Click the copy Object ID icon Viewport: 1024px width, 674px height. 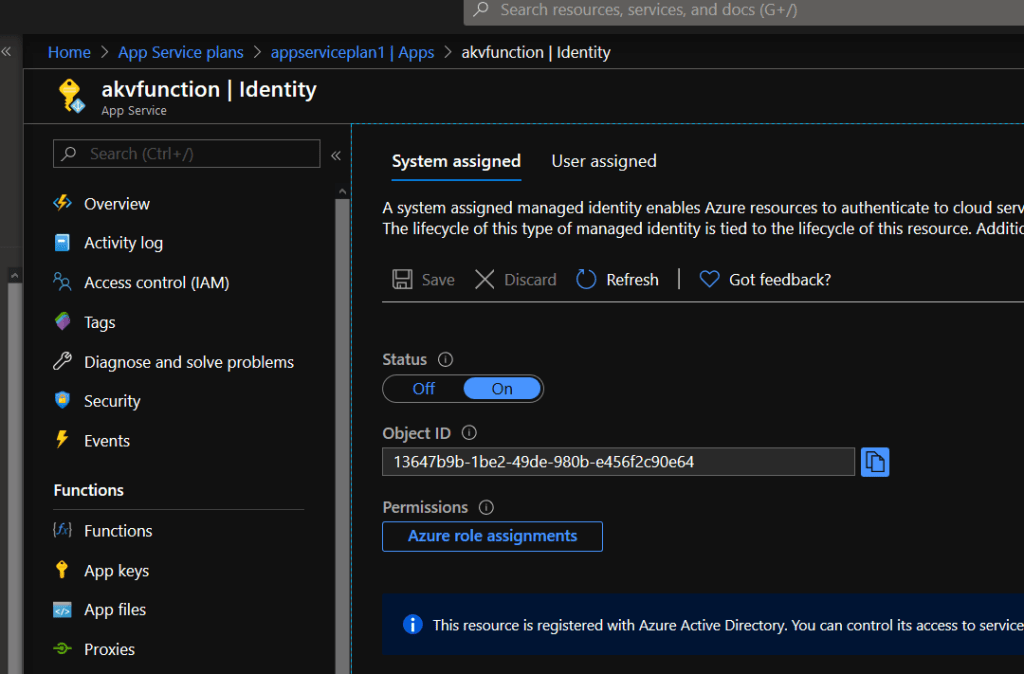[875, 461]
